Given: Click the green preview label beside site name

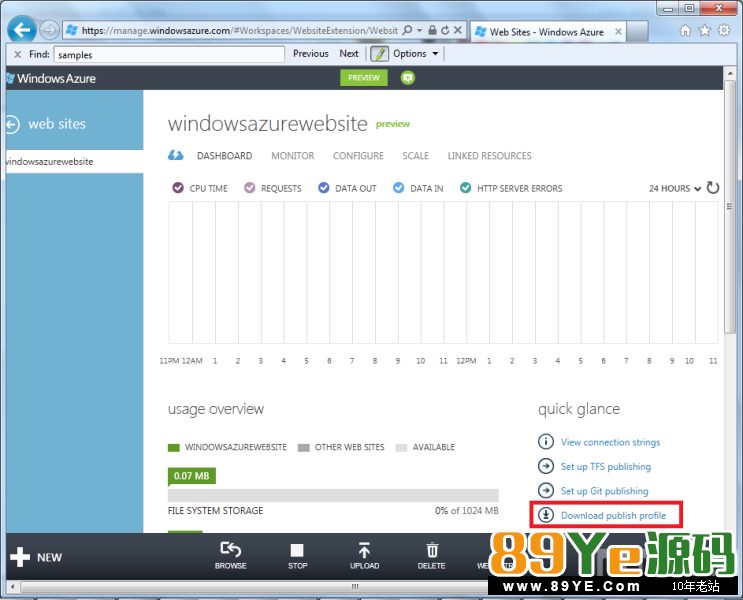Looking at the screenshot, I should coord(392,124).
